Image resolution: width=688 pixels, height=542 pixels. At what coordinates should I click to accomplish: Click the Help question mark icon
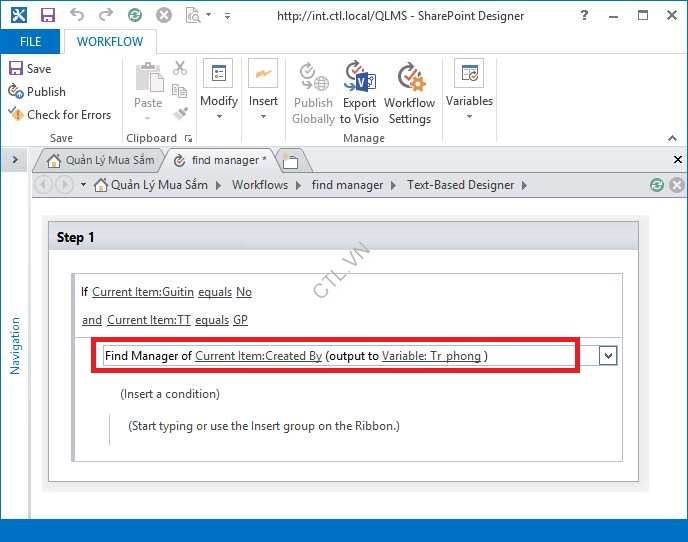(585, 16)
